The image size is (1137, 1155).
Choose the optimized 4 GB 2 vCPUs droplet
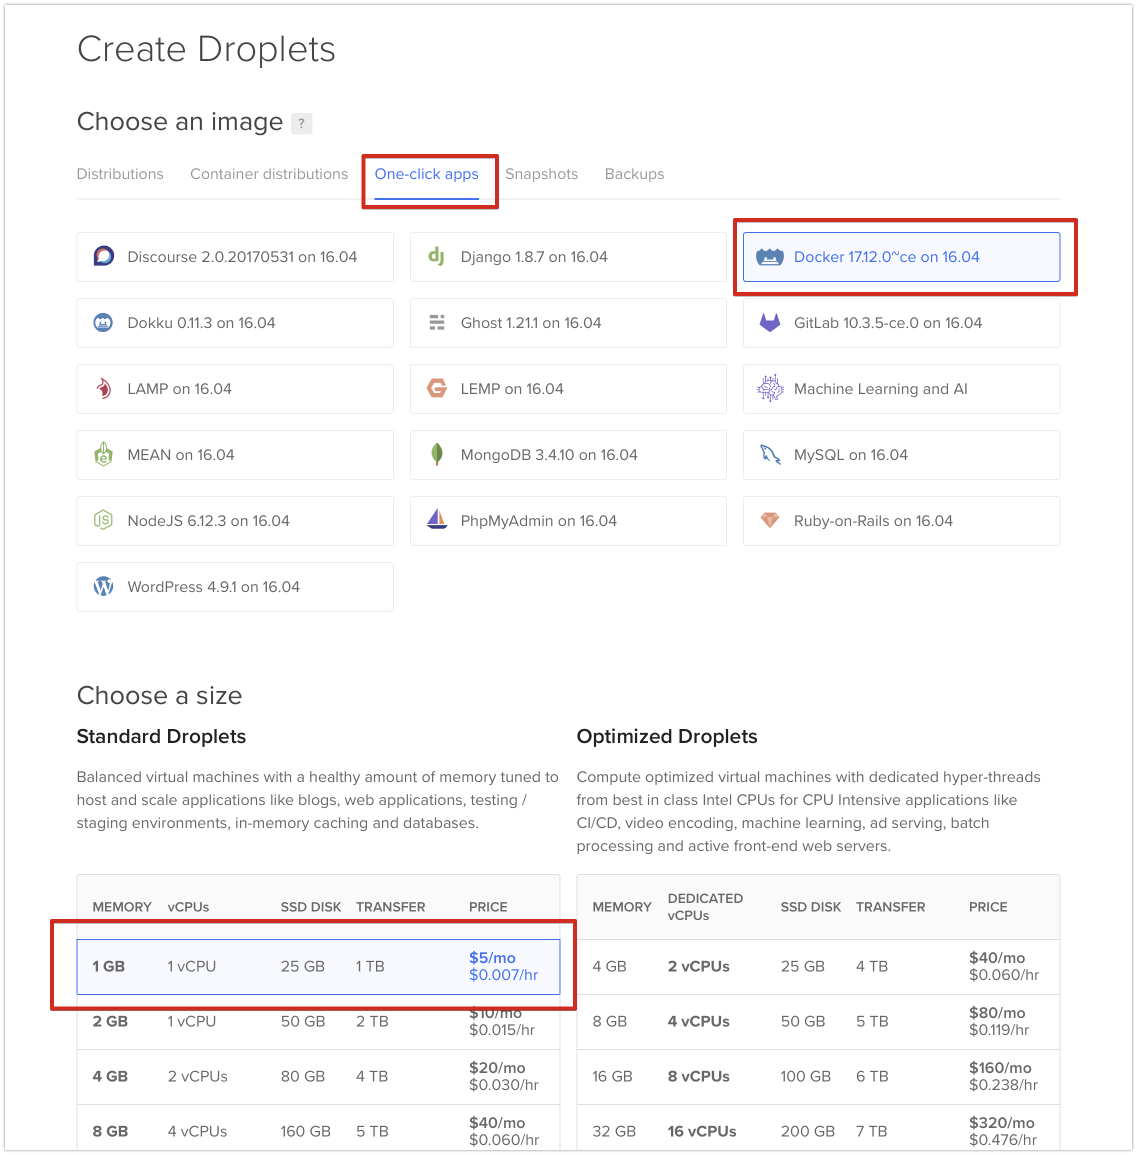818,966
